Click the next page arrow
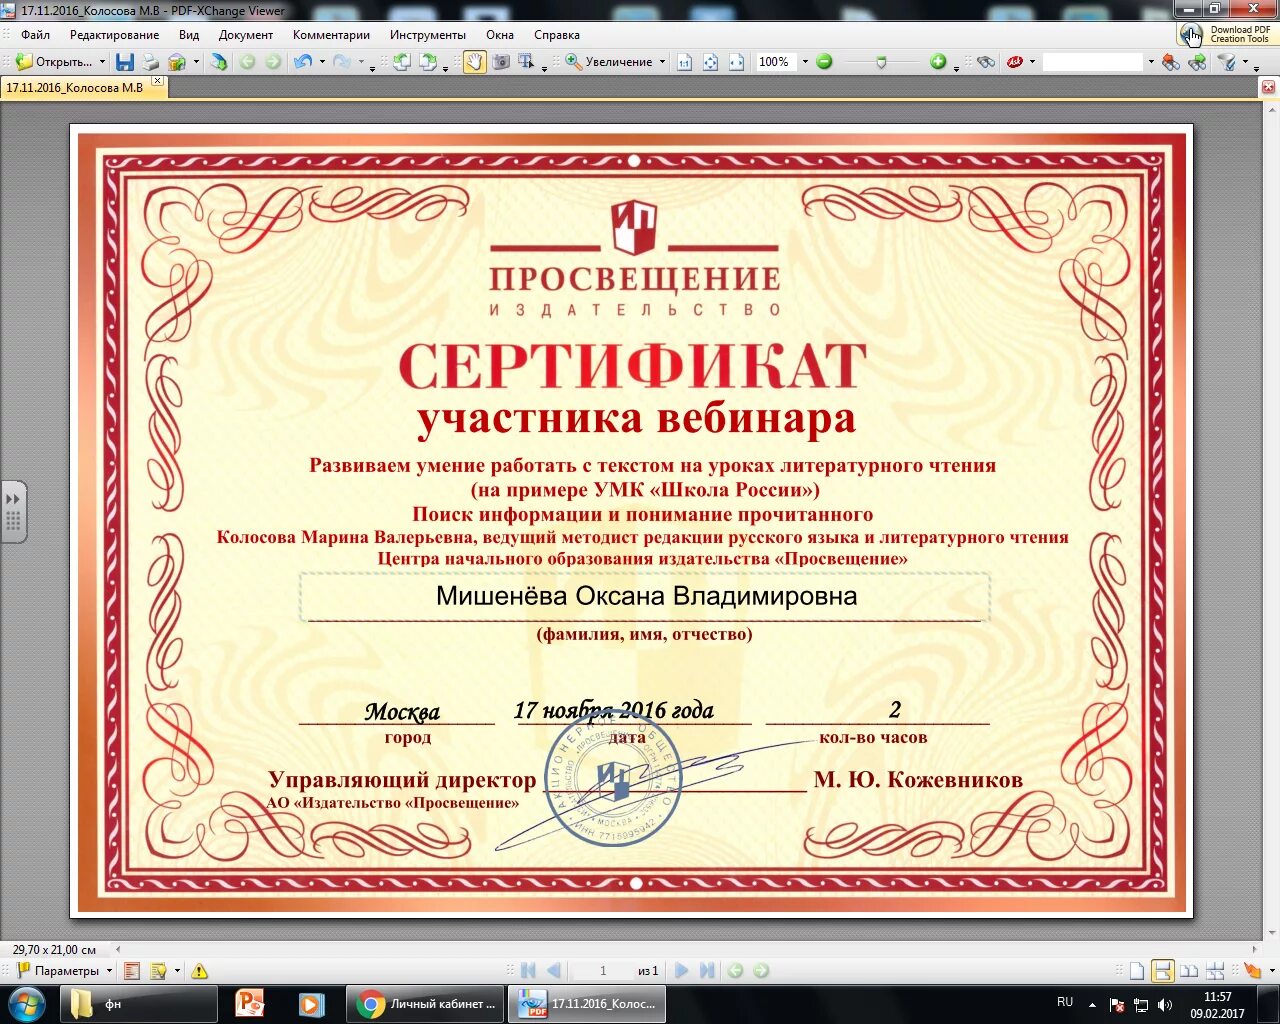 click(x=682, y=971)
